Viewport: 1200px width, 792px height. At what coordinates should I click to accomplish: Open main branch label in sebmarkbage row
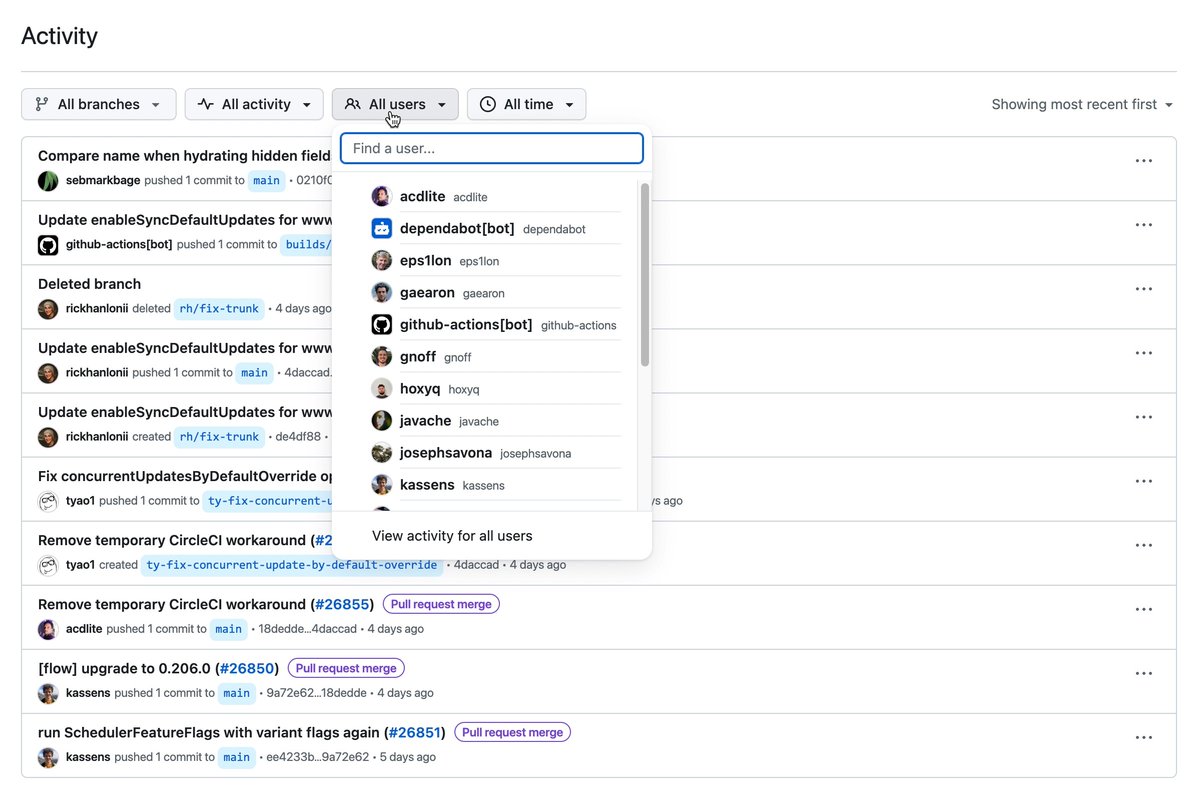coord(266,181)
